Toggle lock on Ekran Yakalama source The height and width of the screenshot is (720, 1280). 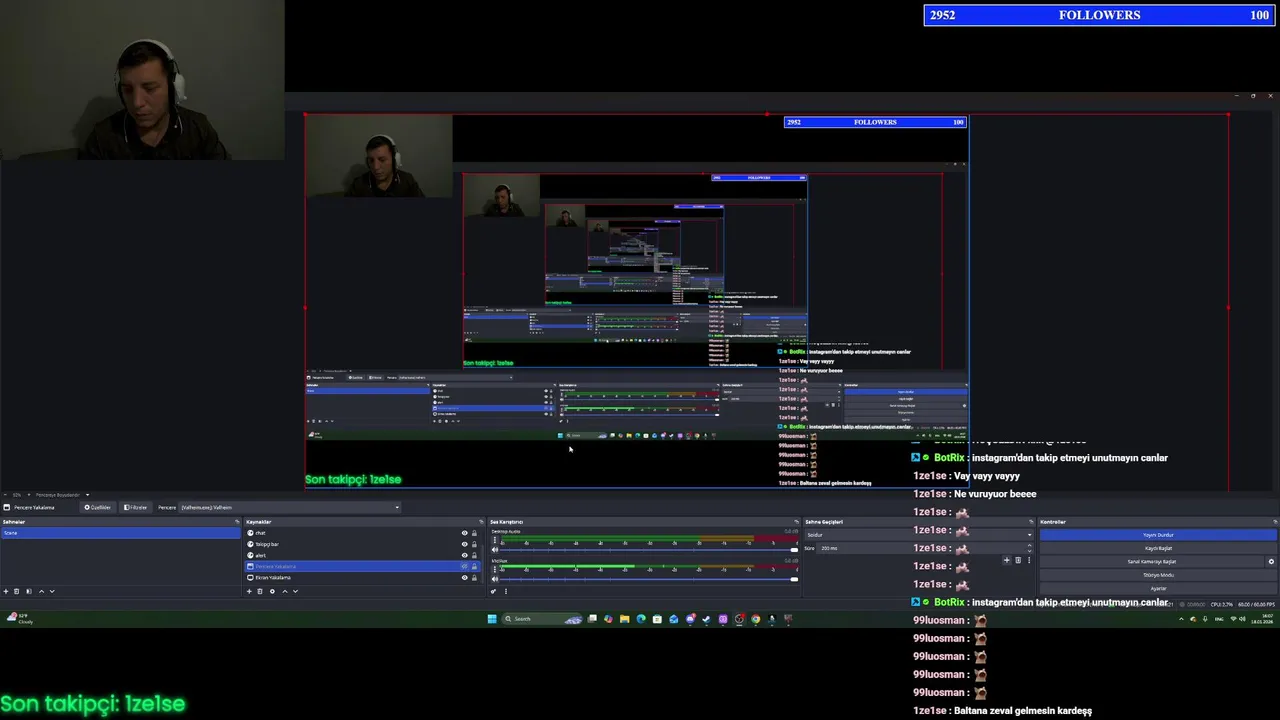point(474,577)
